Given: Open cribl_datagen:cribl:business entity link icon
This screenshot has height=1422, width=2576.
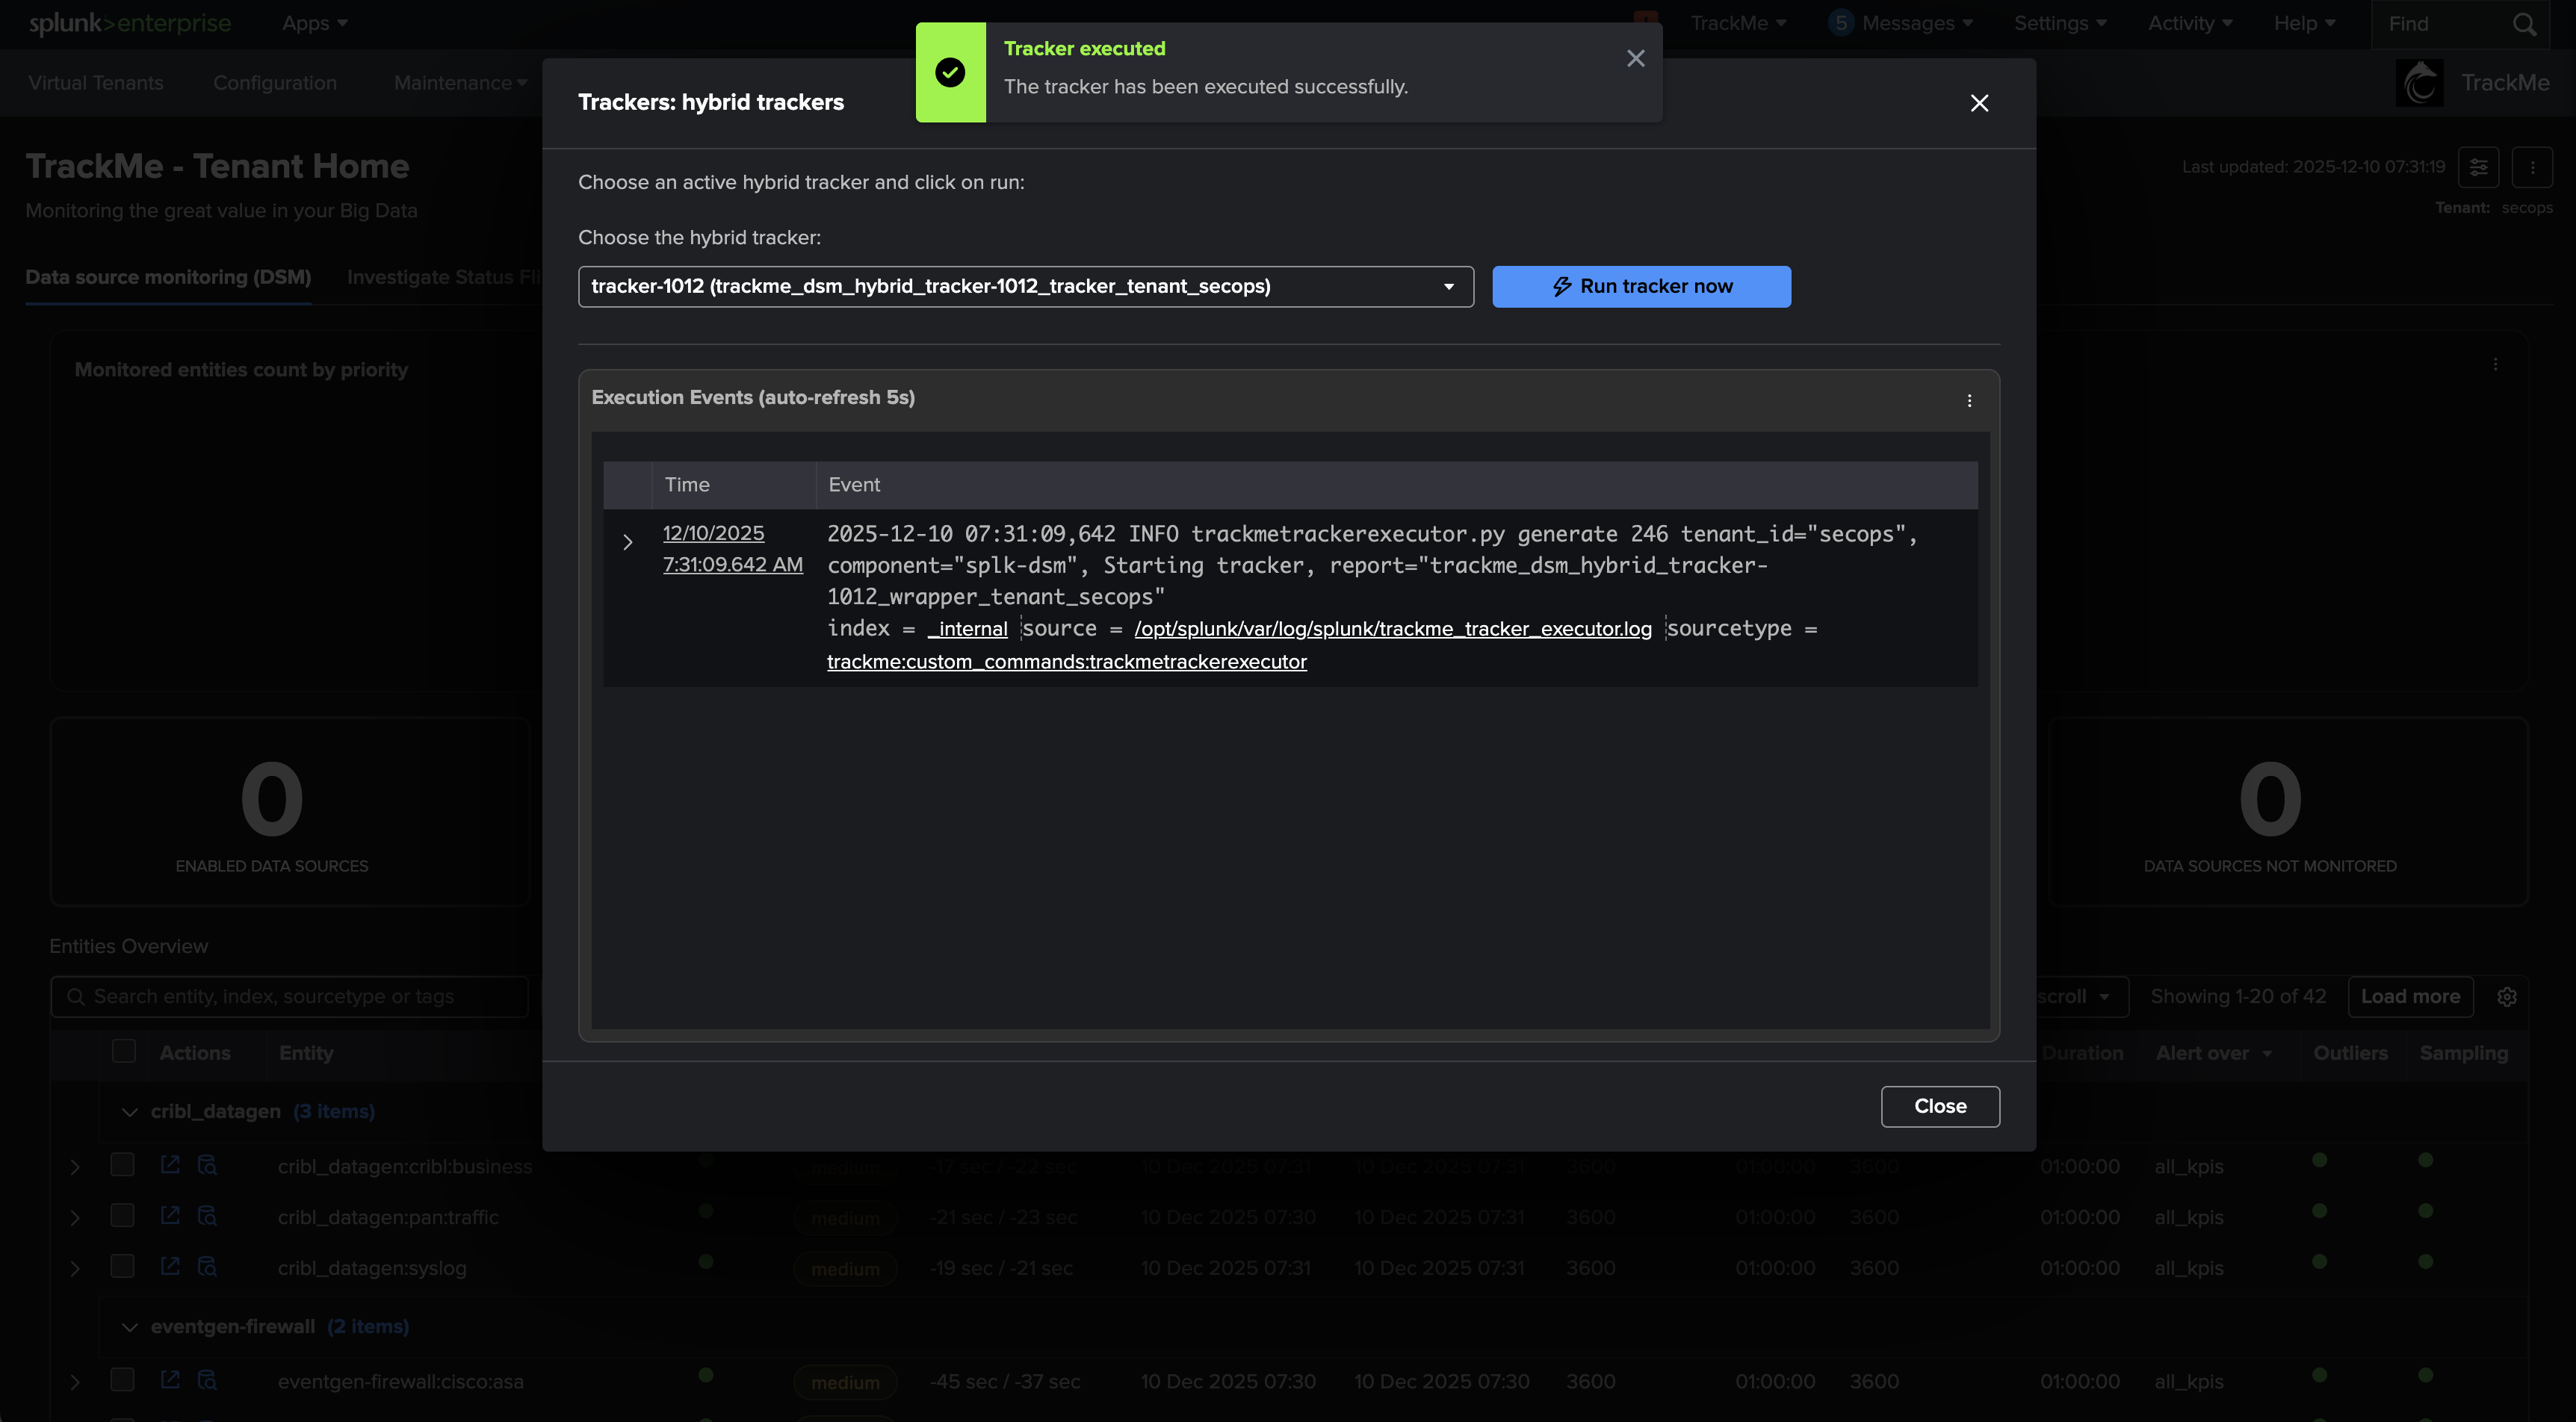Looking at the screenshot, I should pos(170,1165).
